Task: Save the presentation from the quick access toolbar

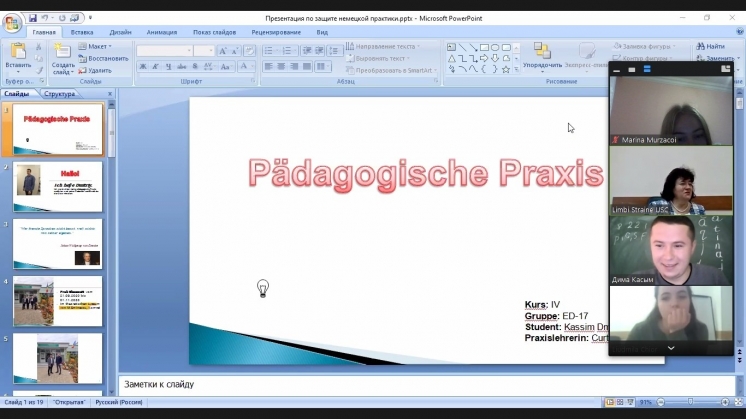Action: 33,18
